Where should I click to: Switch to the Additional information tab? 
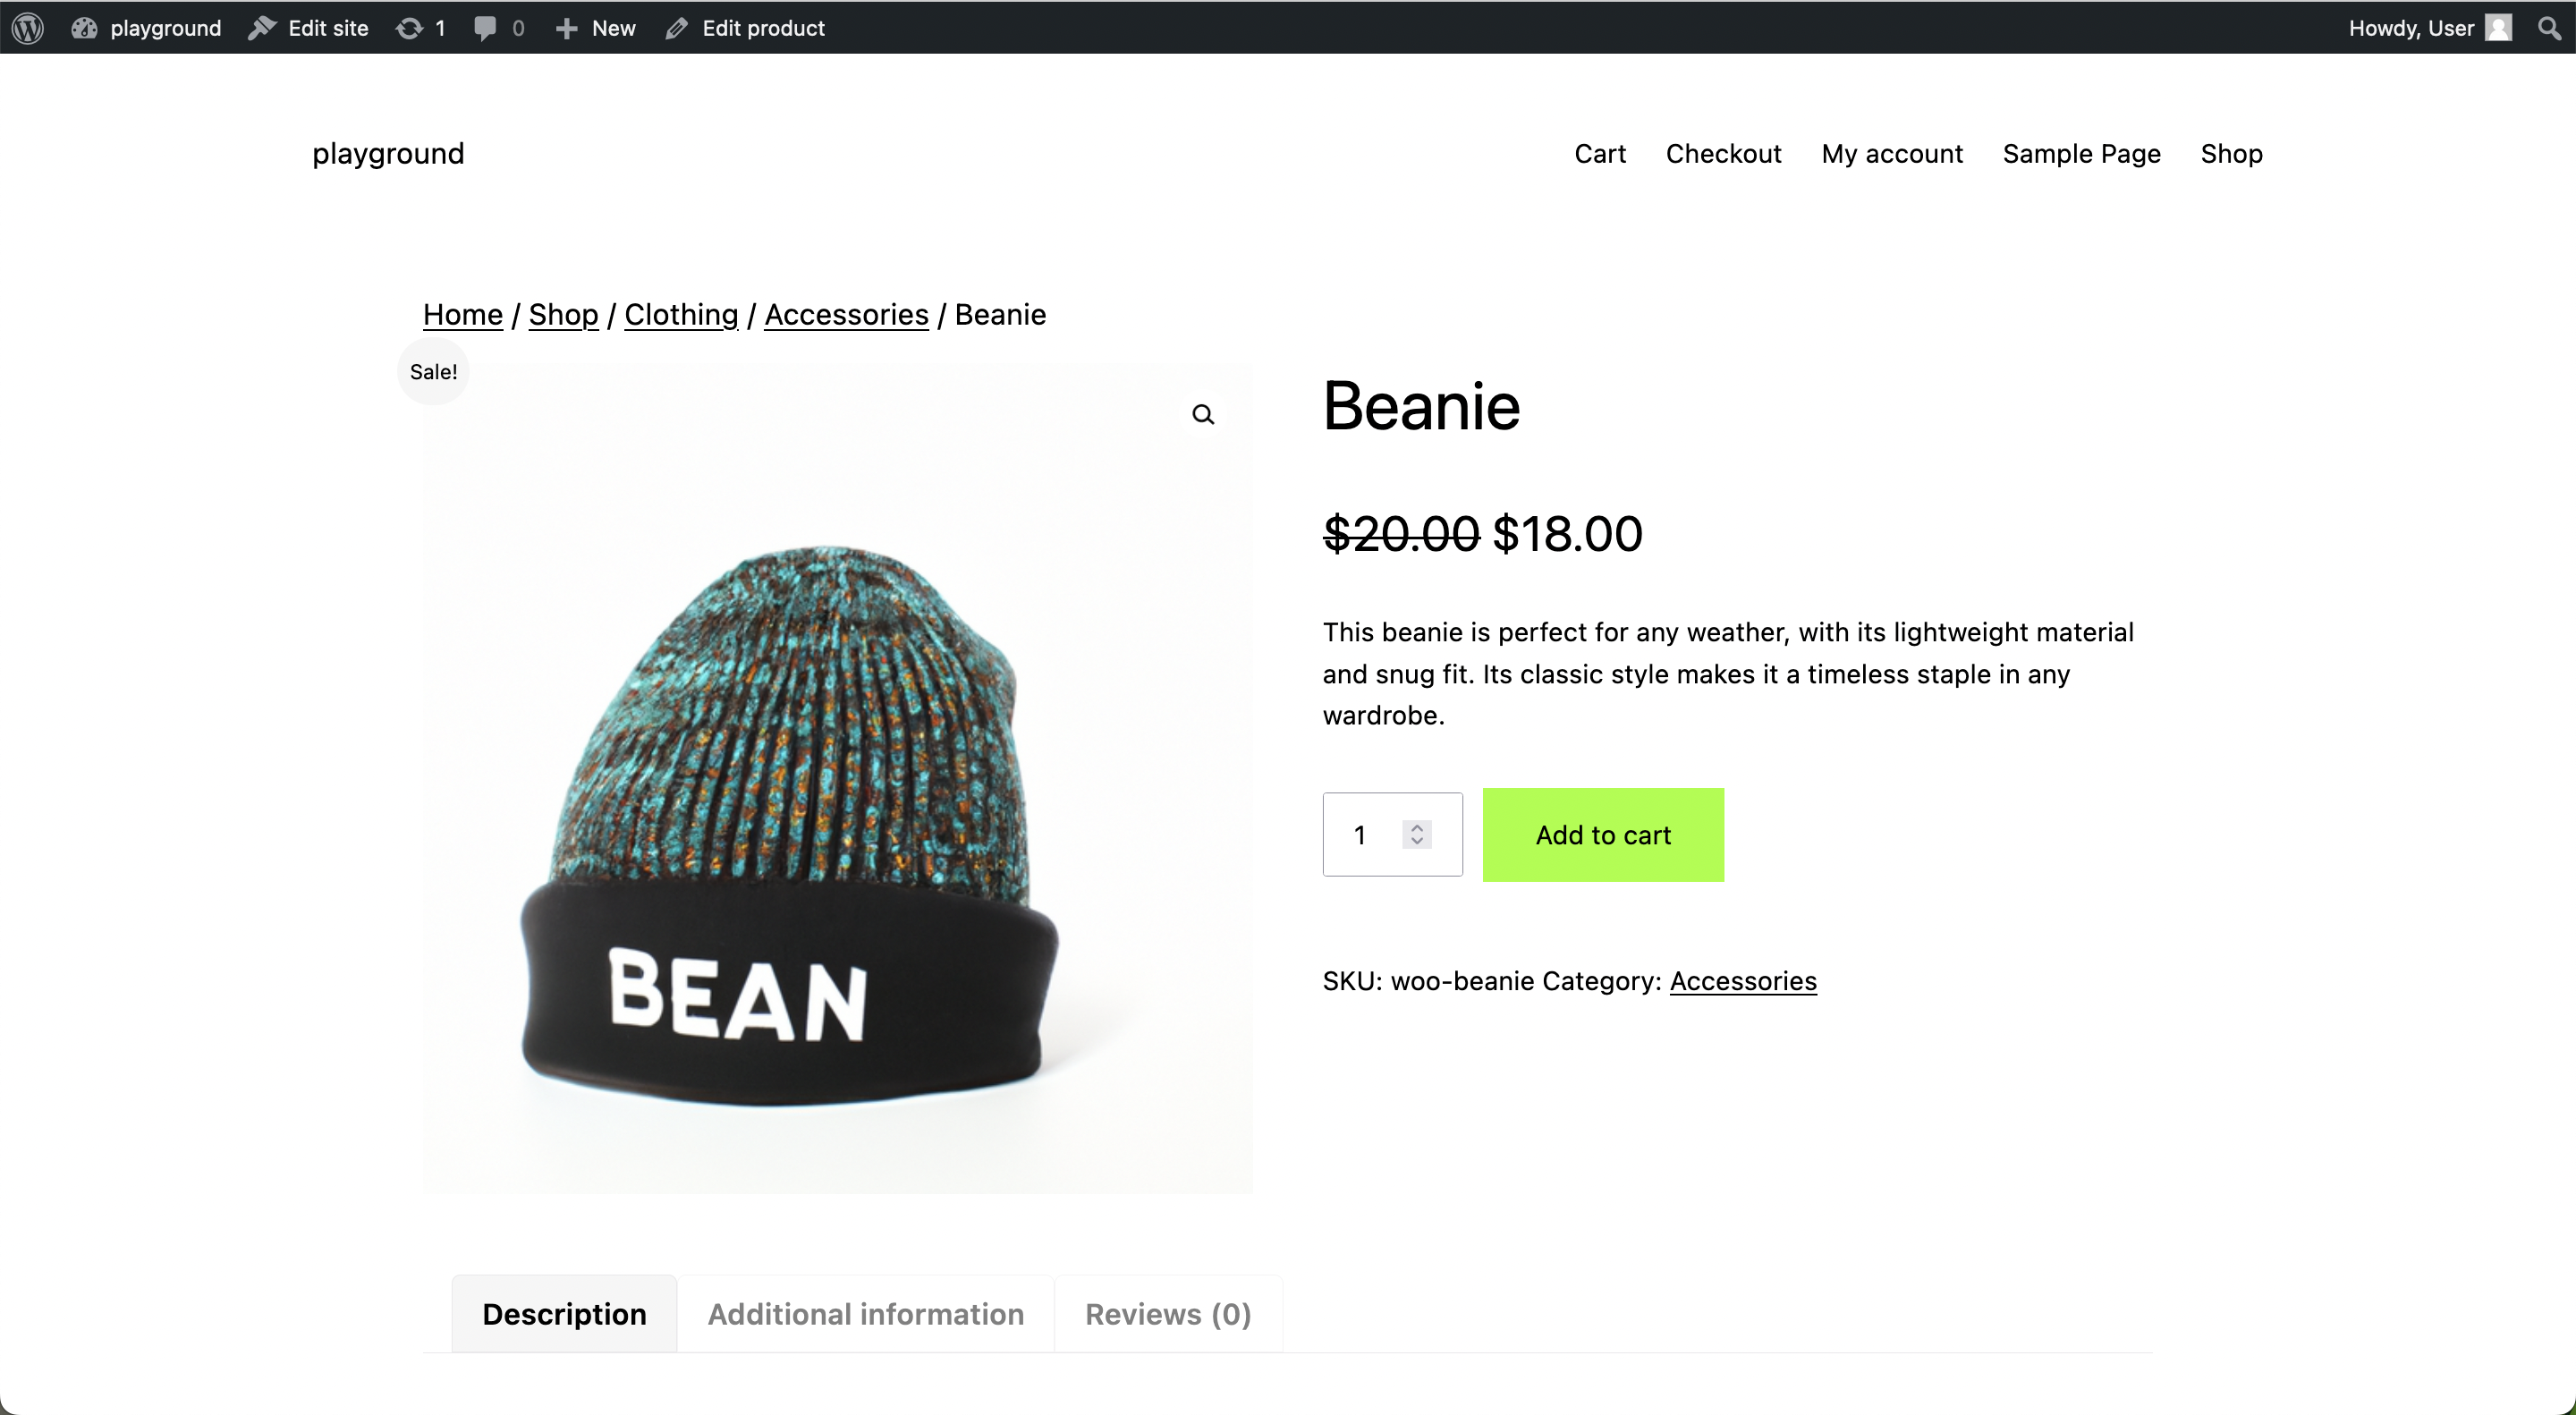pos(866,1314)
